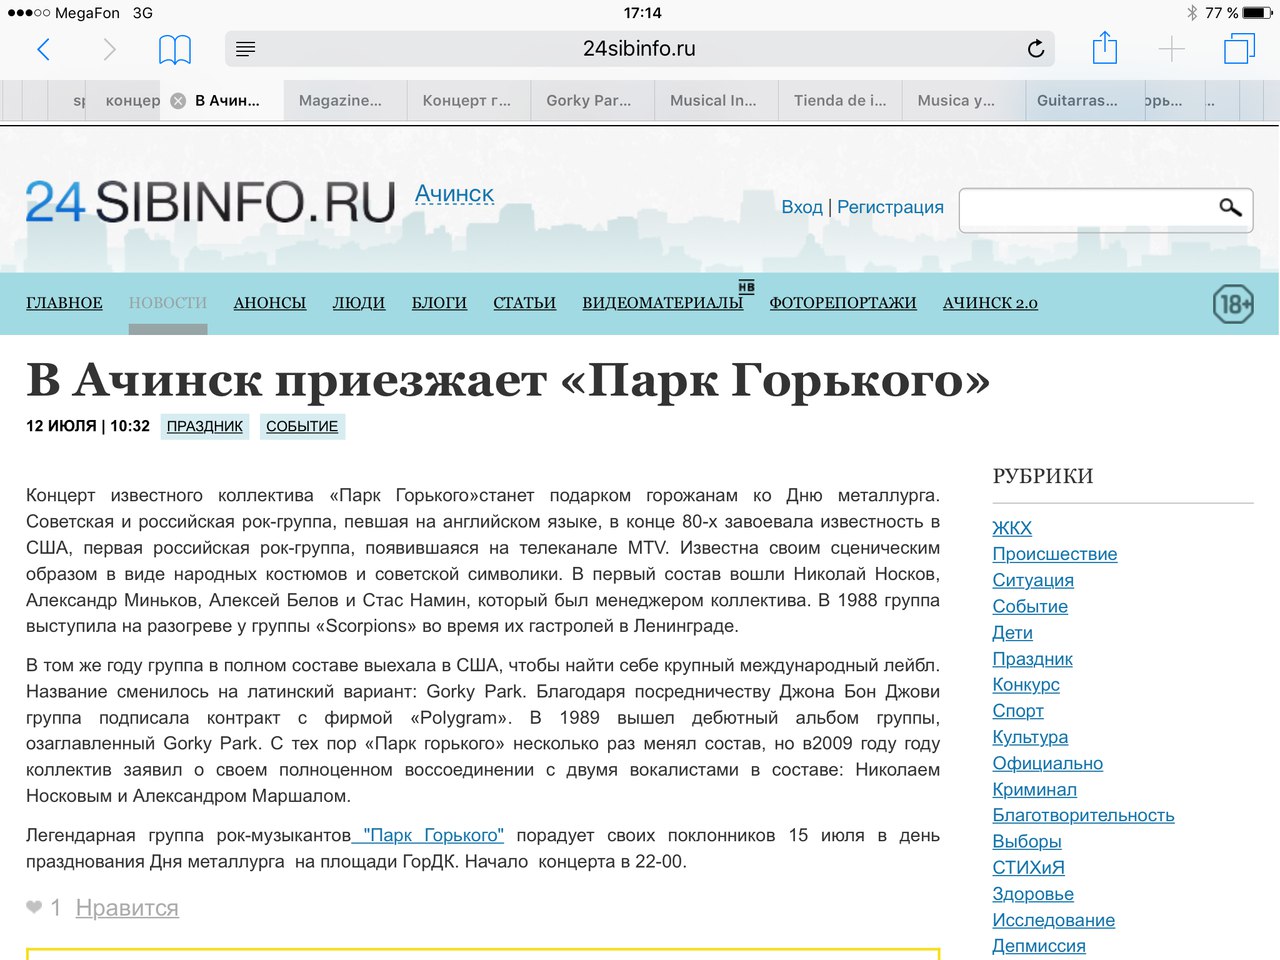Tap the Safari back arrow

coord(43,49)
